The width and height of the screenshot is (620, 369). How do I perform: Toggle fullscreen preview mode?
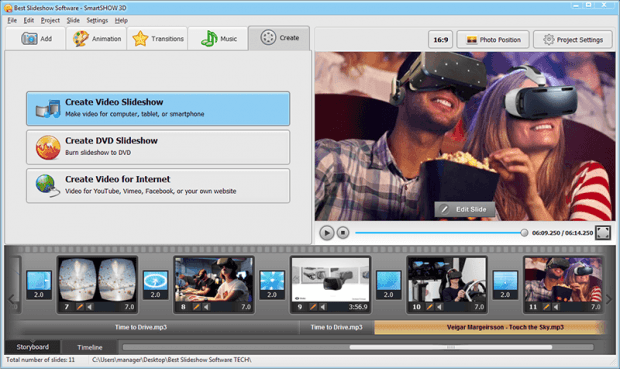603,233
